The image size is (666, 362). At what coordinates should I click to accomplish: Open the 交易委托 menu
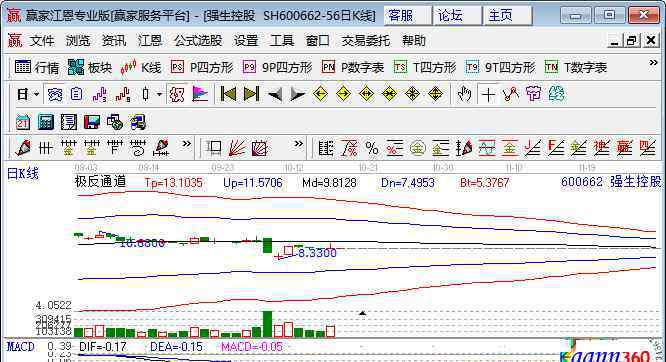pos(366,41)
